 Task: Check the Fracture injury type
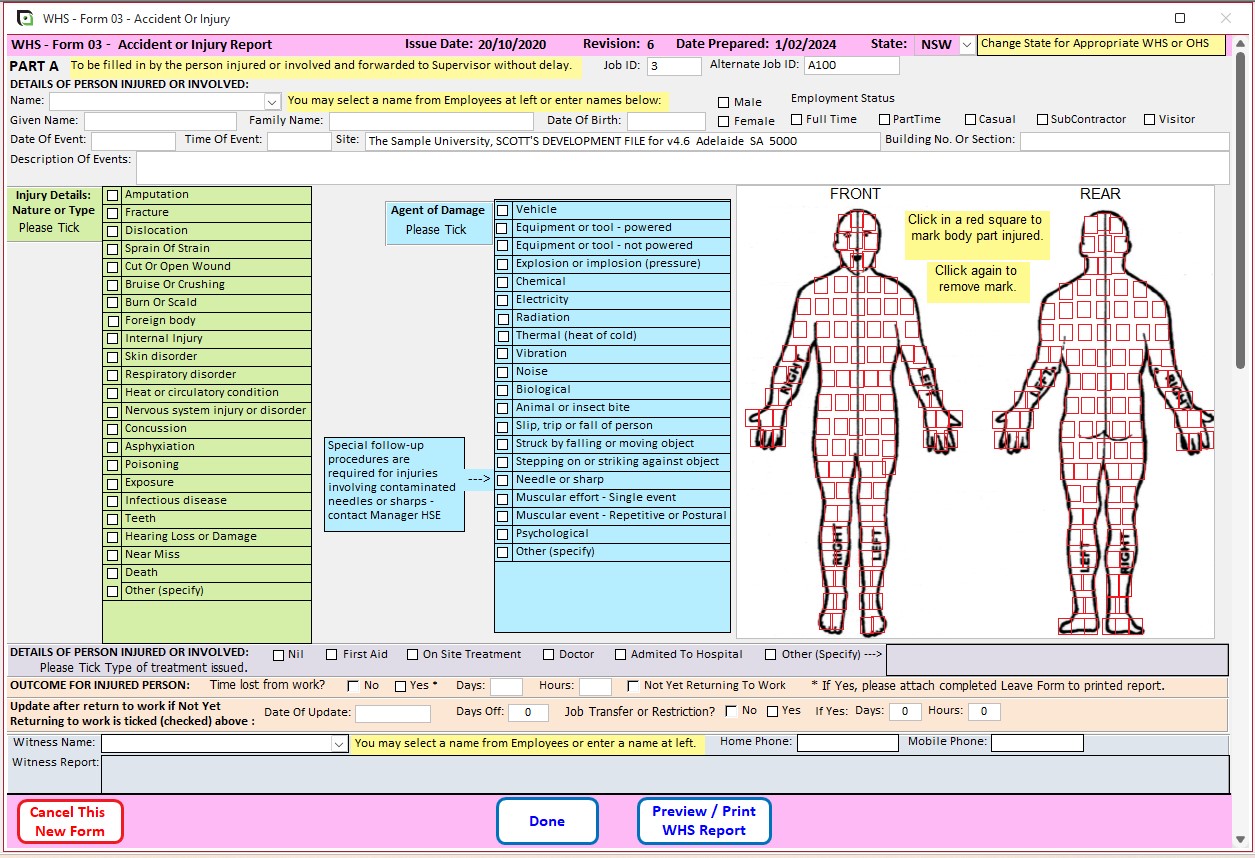pyautogui.click(x=112, y=212)
